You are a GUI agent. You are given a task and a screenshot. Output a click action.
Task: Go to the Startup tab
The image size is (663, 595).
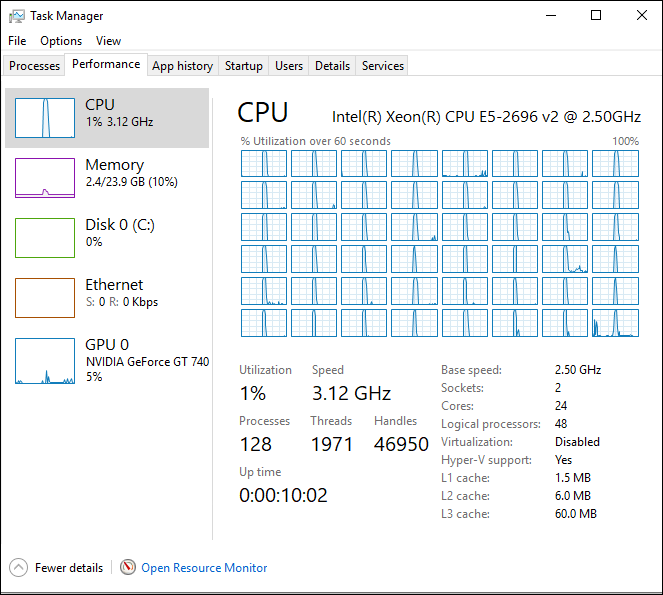click(244, 66)
